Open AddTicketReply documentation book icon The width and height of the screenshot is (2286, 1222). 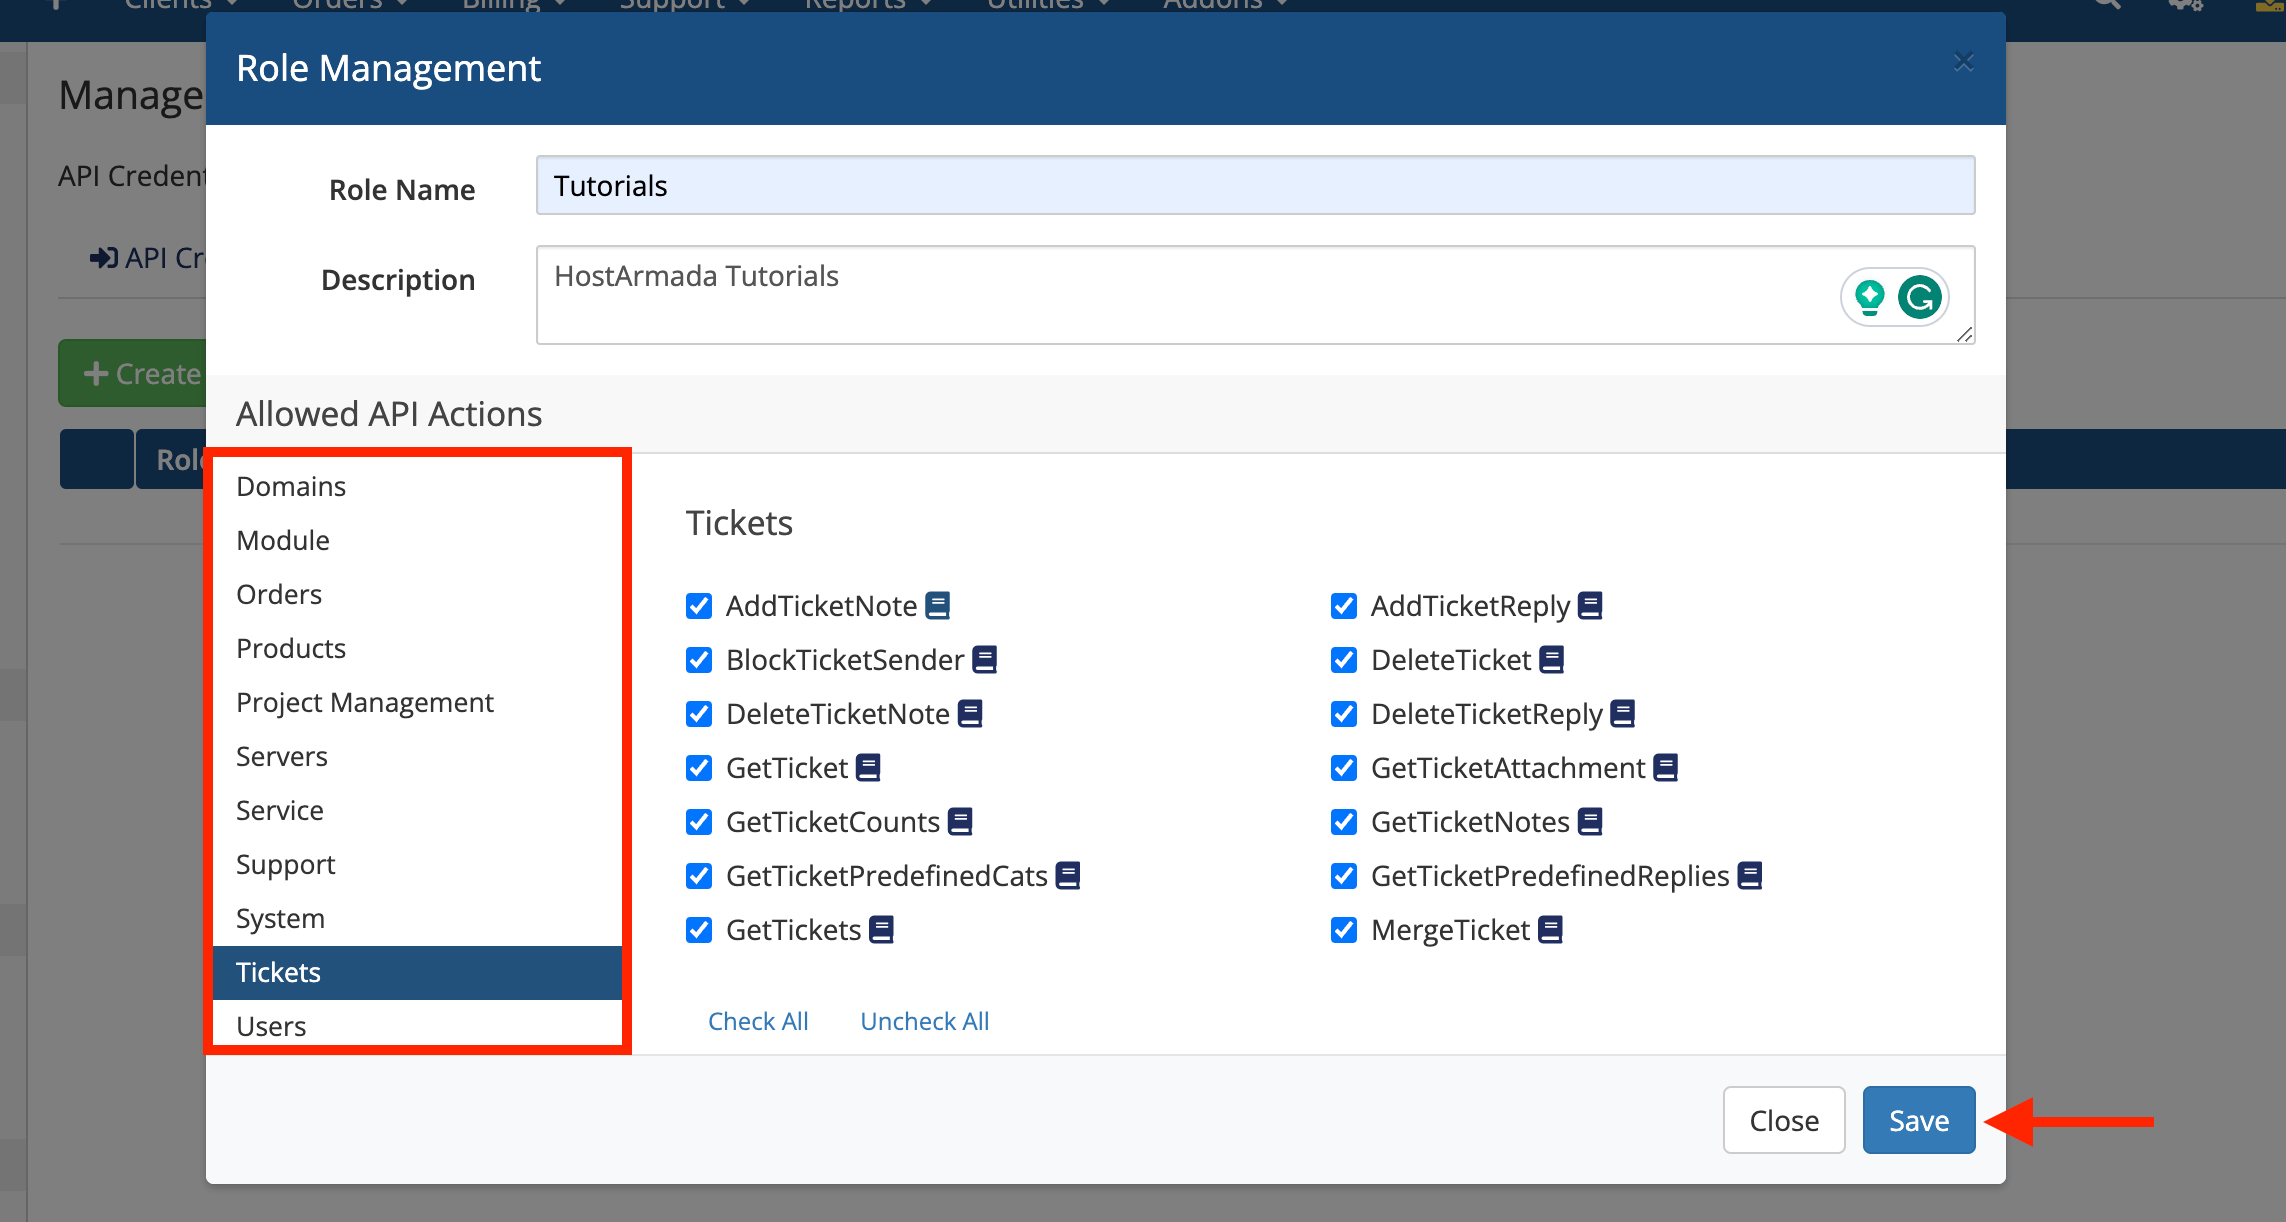pos(1590,606)
